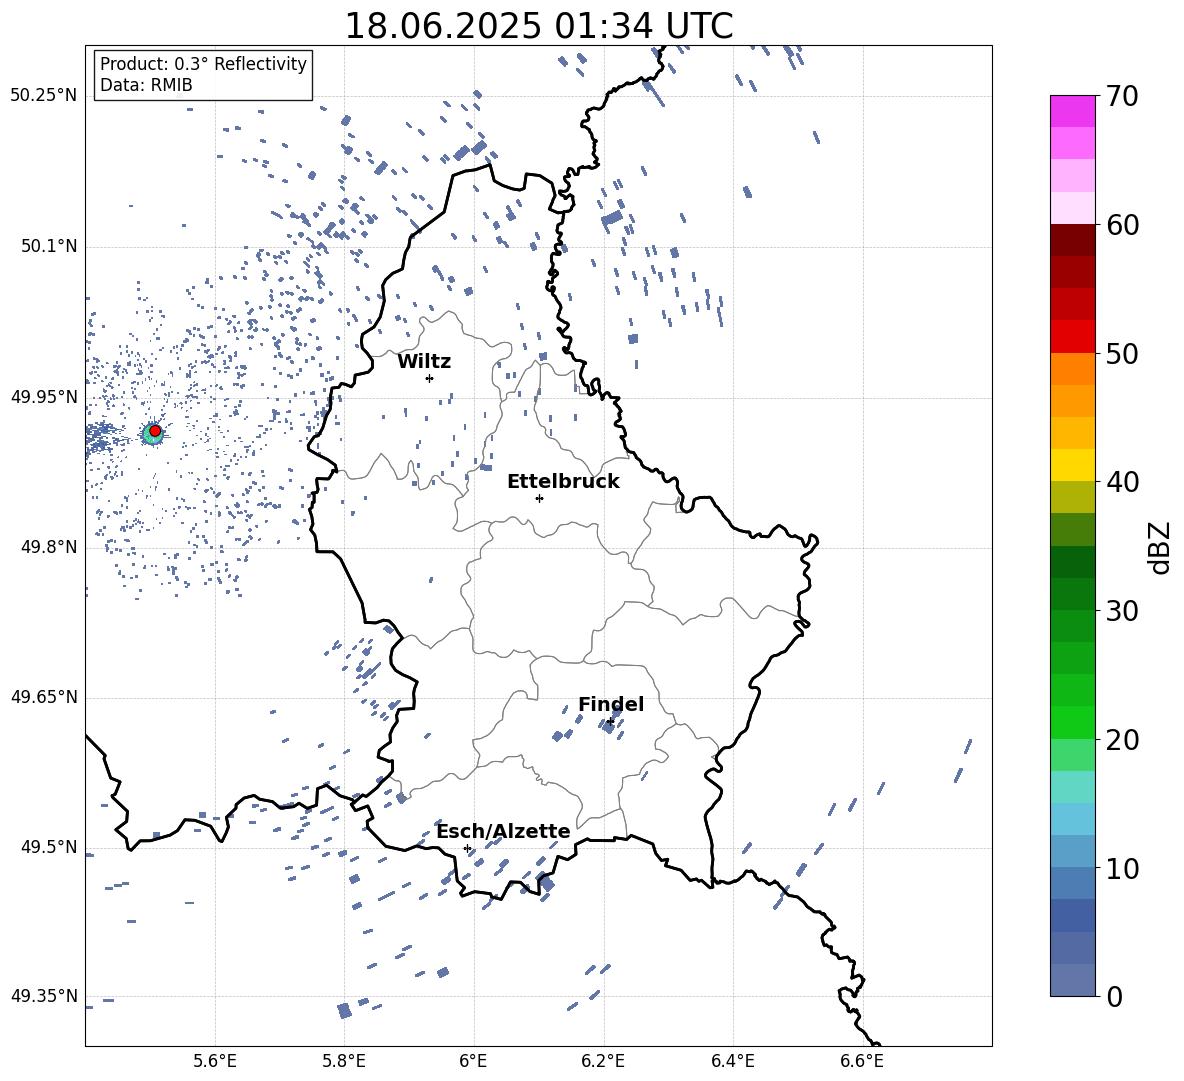Click the 6.2°E longitude label

click(603, 1061)
